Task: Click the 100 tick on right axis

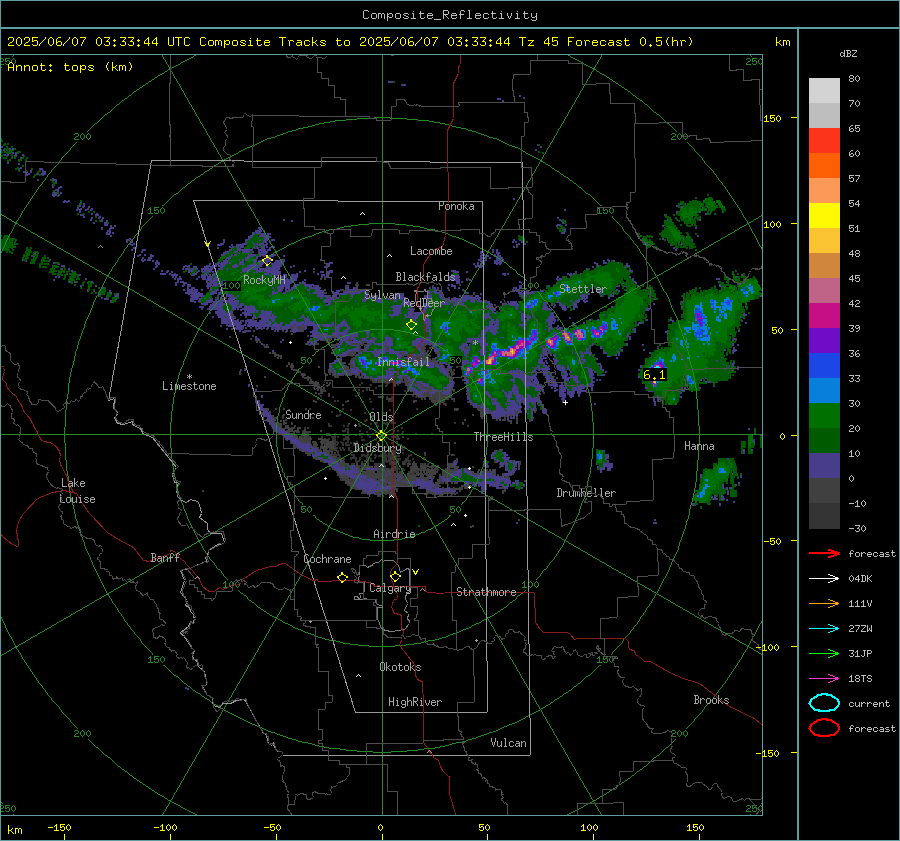Action: 772,224
